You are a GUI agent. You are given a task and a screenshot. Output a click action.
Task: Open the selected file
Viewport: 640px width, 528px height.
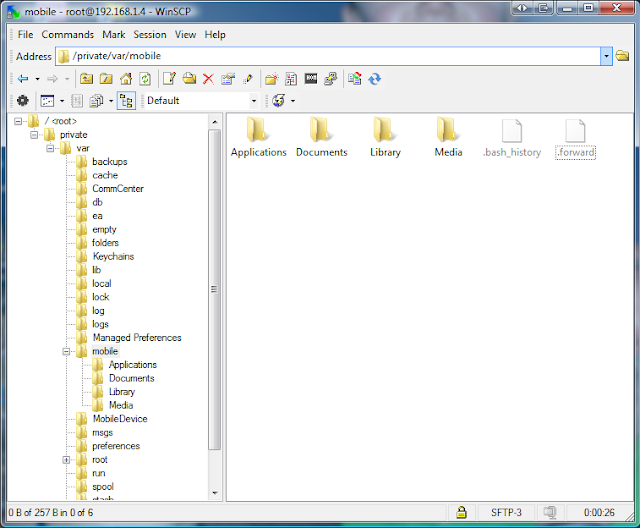(189, 79)
